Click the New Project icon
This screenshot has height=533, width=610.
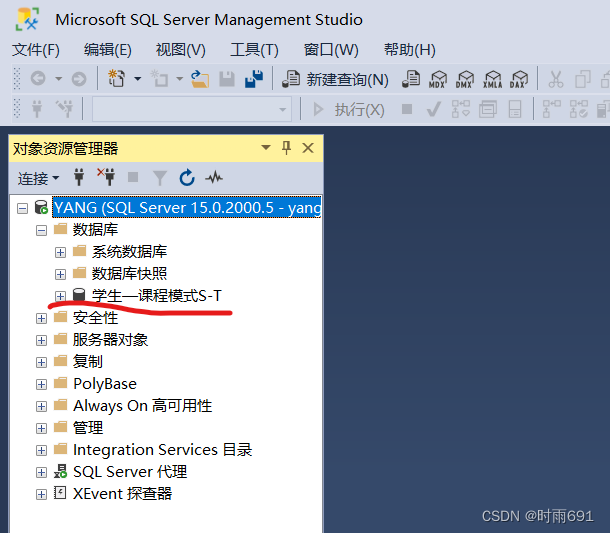click(x=116, y=78)
